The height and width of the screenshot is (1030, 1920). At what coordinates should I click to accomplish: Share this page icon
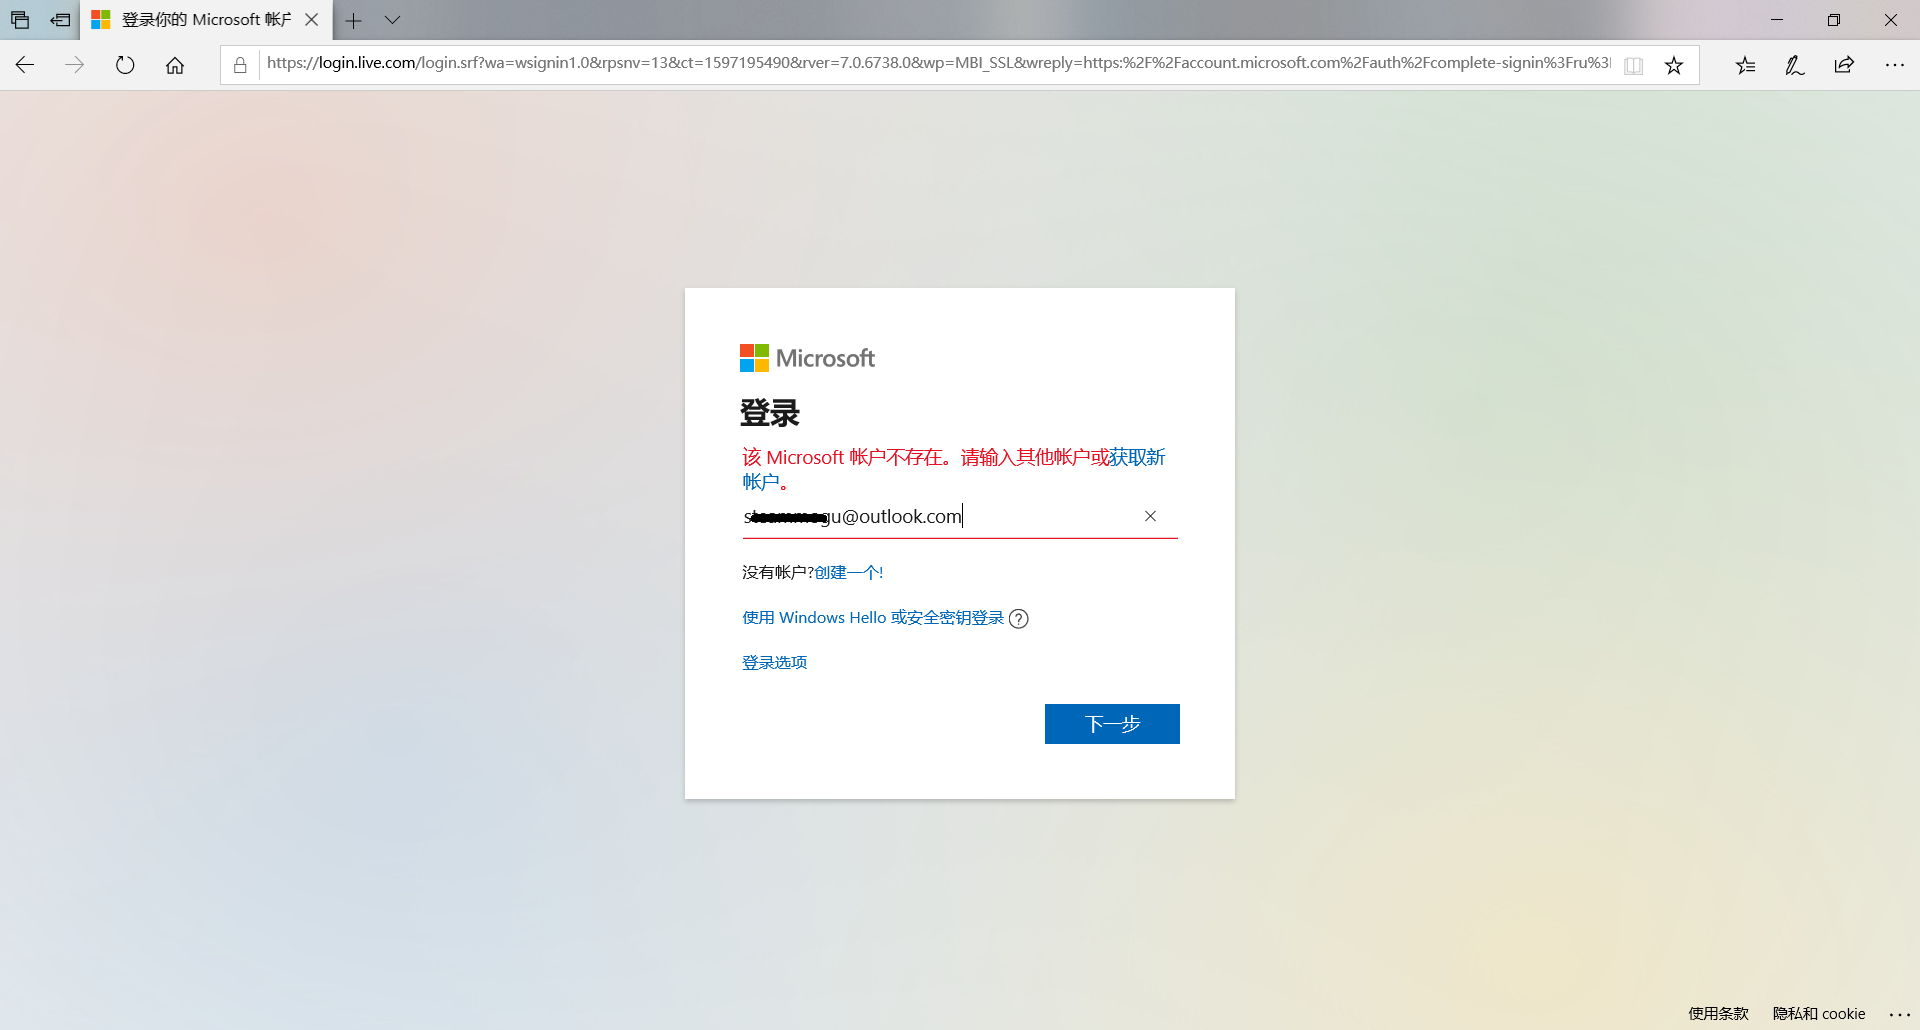[1845, 65]
